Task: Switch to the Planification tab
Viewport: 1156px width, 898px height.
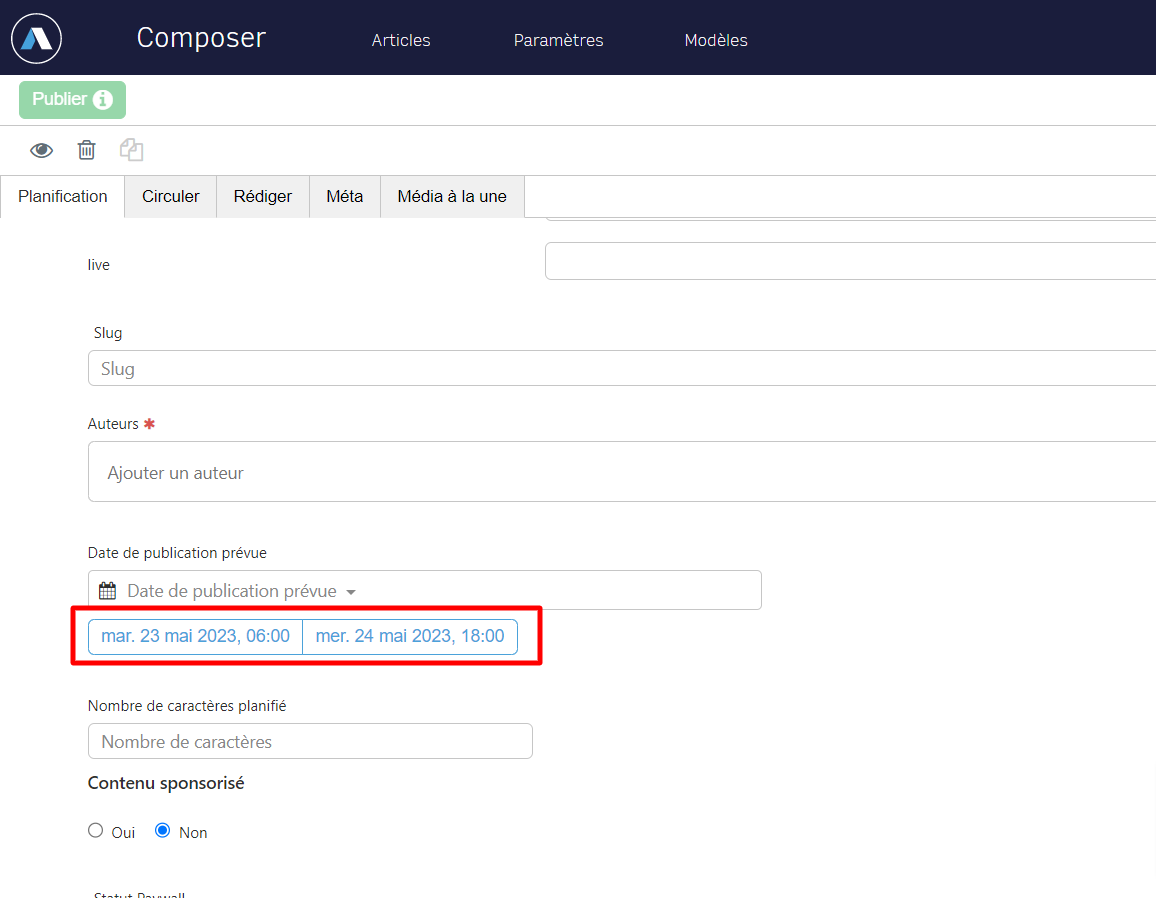Action: tap(63, 196)
